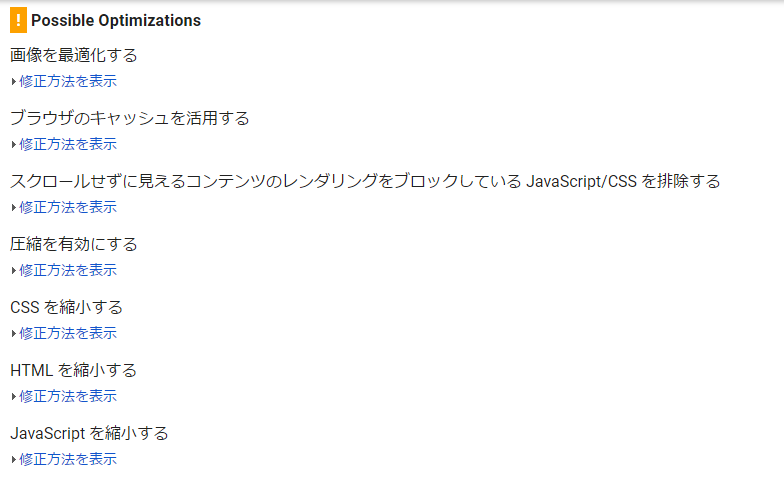The width and height of the screenshot is (784, 492).
Task: Select the スクロールせずに見えるコンテンツ rule title
Action: (365, 181)
